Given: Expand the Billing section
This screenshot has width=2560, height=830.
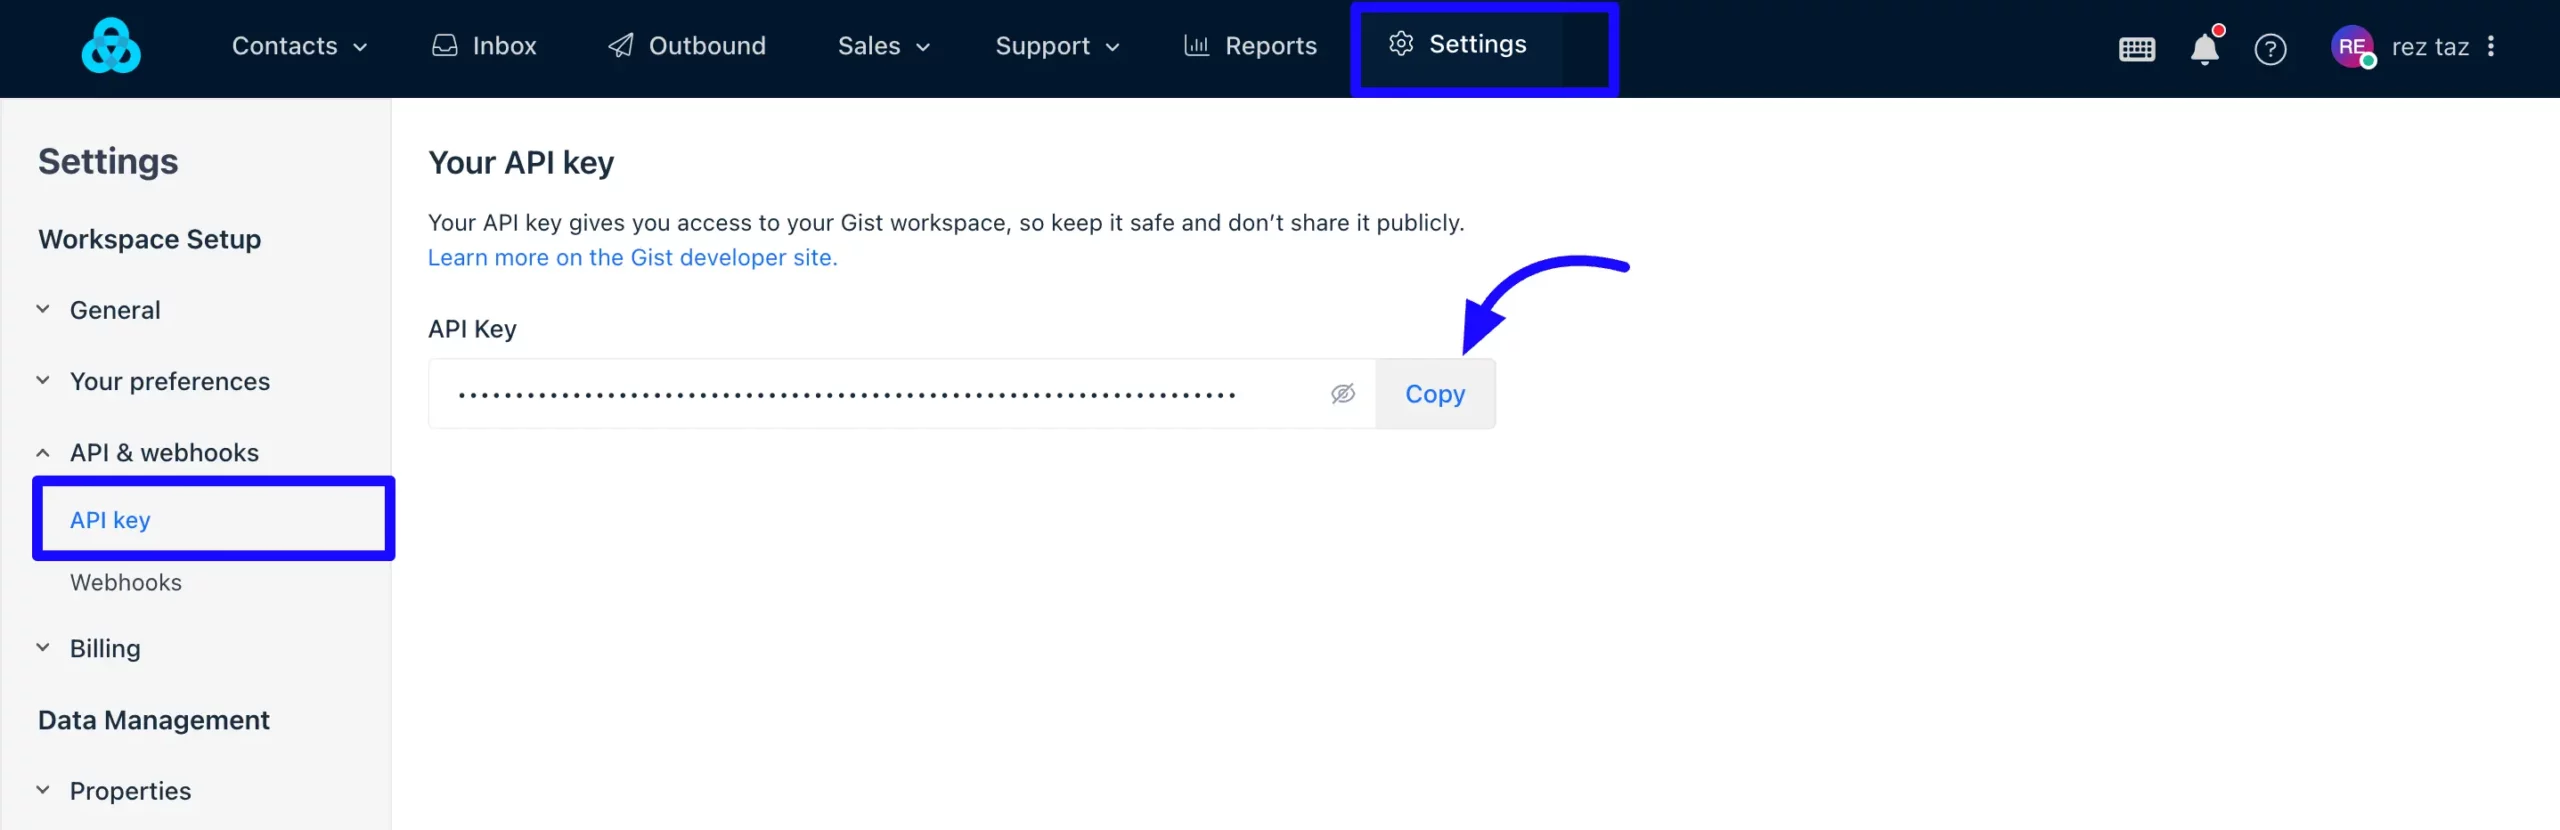Looking at the screenshot, I should click(x=43, y=648).
